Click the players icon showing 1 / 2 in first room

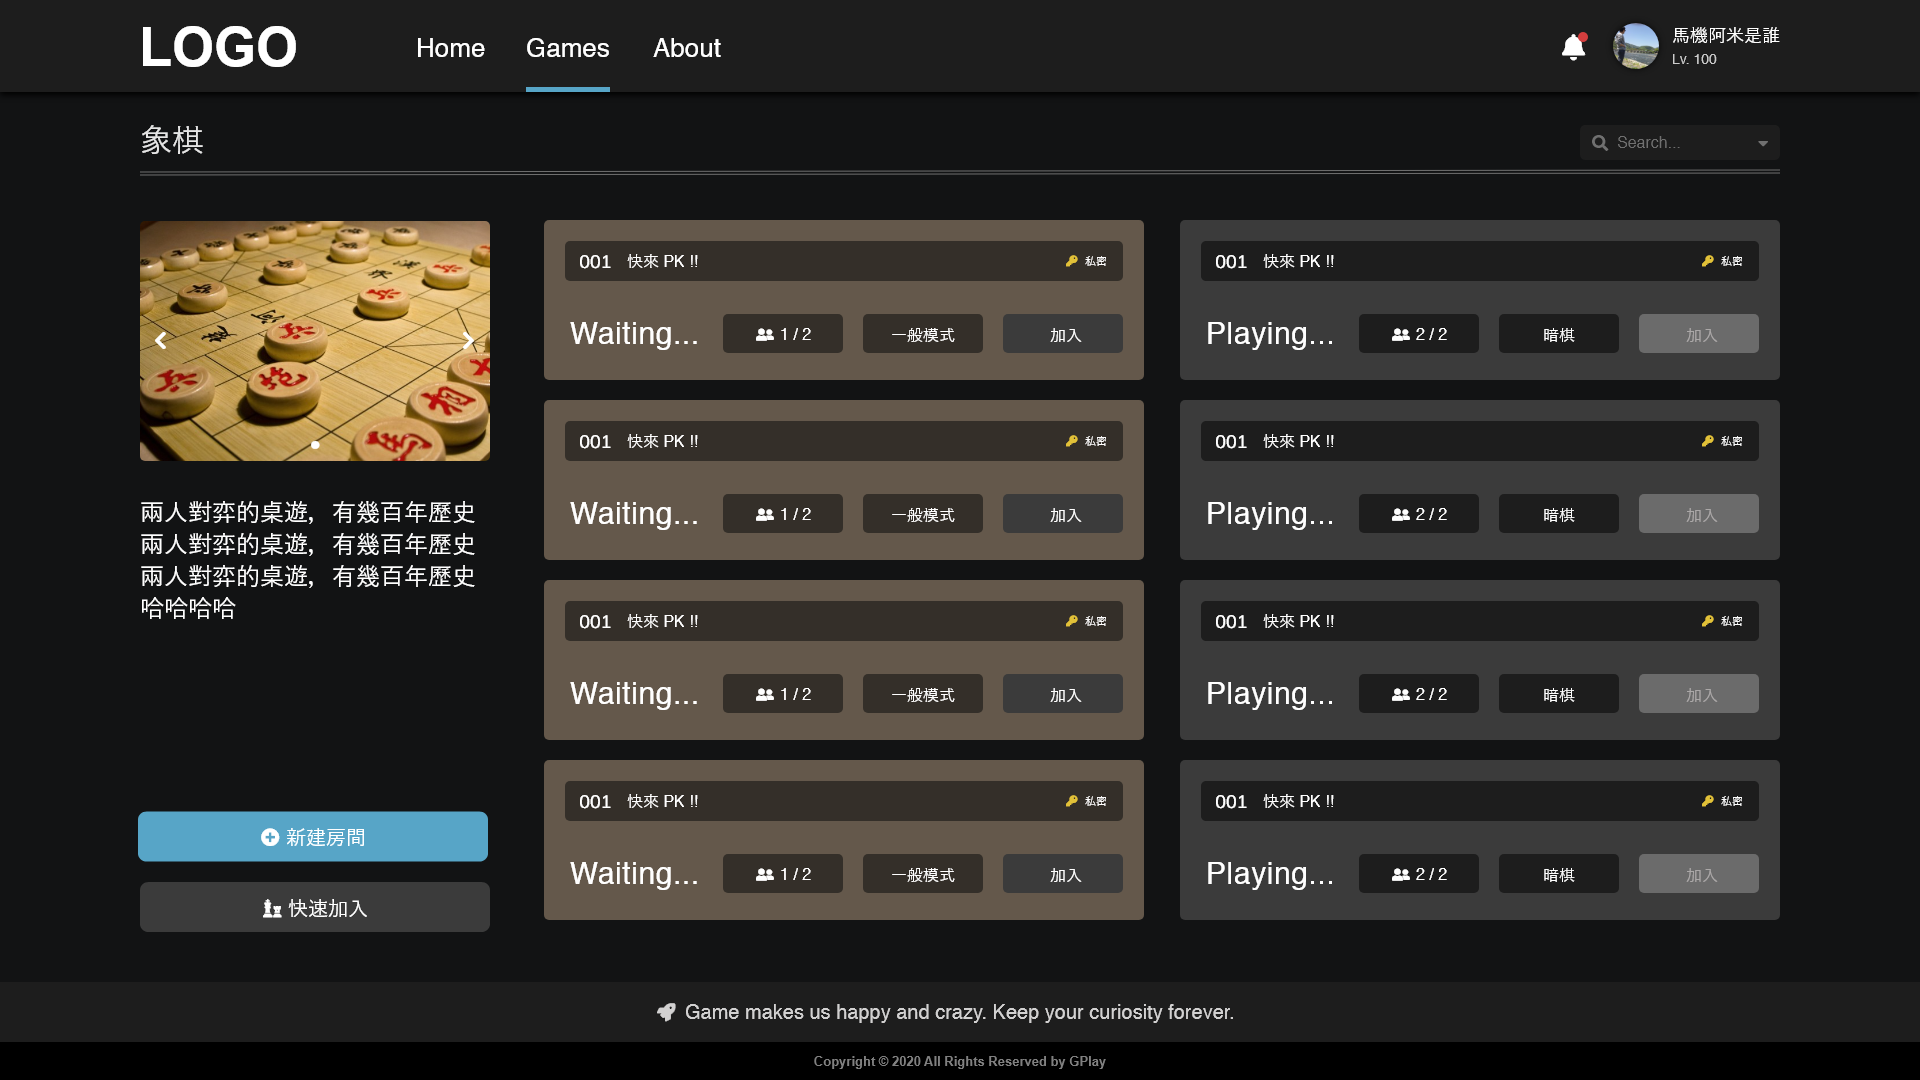(x=765, y=334)
